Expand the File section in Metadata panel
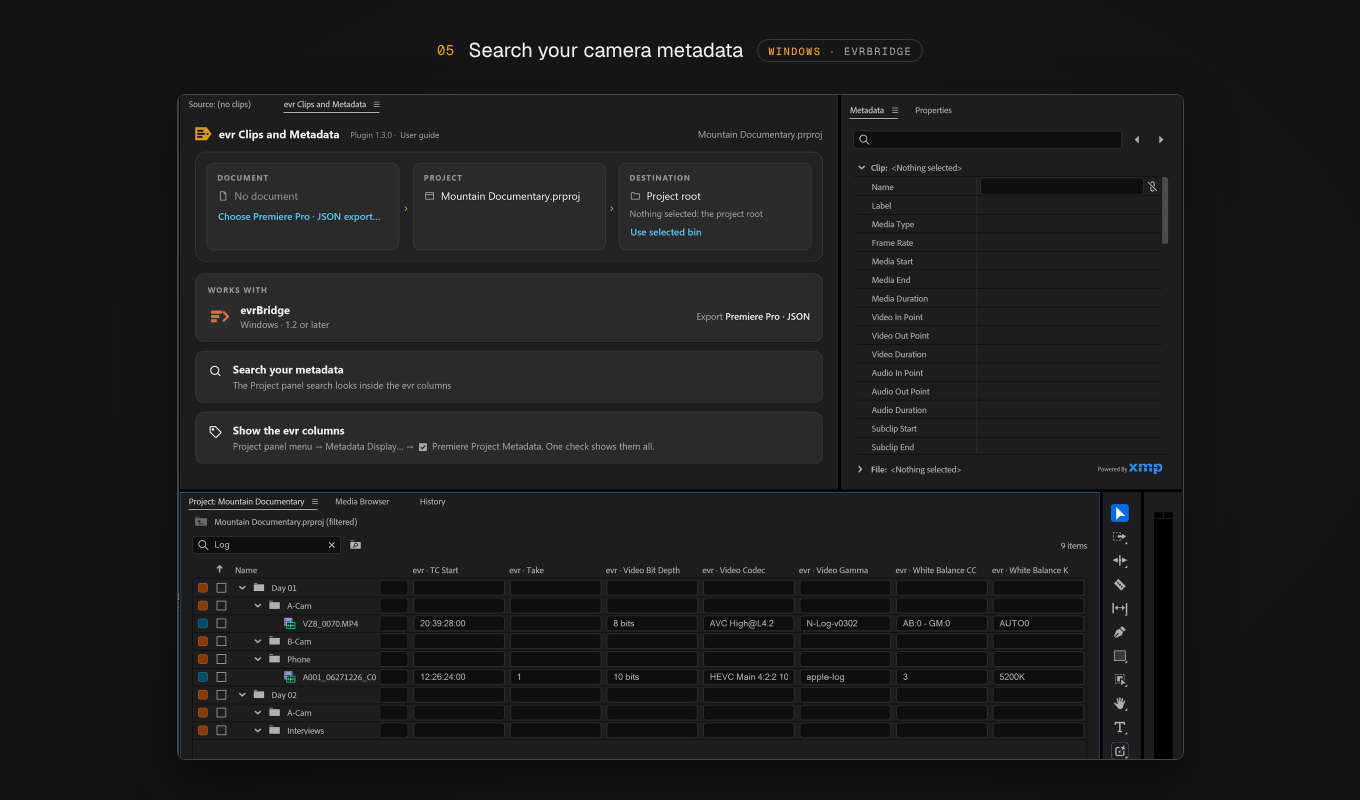This screenshot has width=1360, height=800. [x=860, y=469]
